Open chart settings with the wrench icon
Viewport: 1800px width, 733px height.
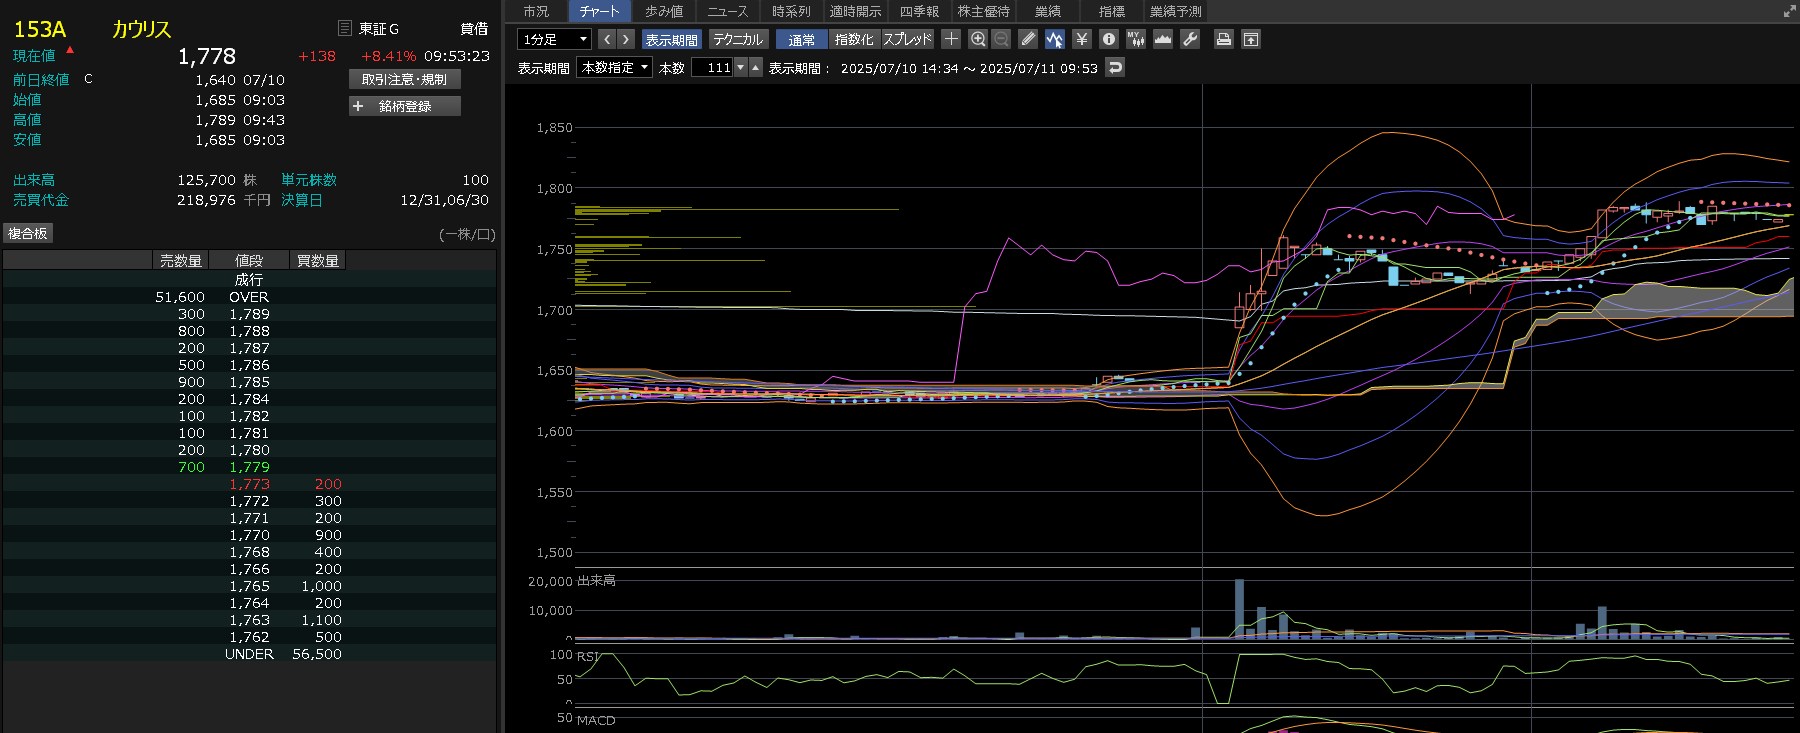pyautogui.click(x=1189, y=39)
